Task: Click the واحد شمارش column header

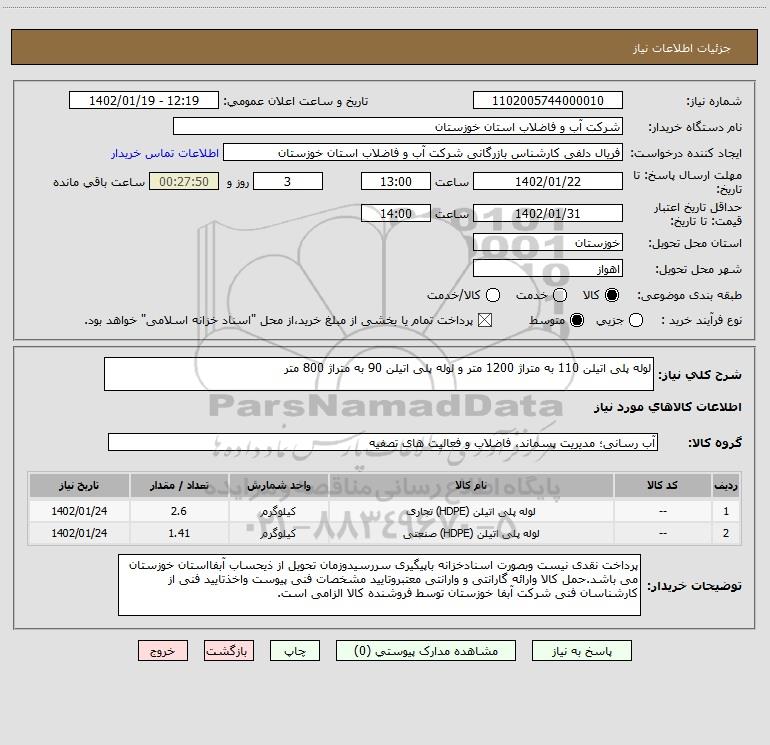Action: click(x=278, y=485)
